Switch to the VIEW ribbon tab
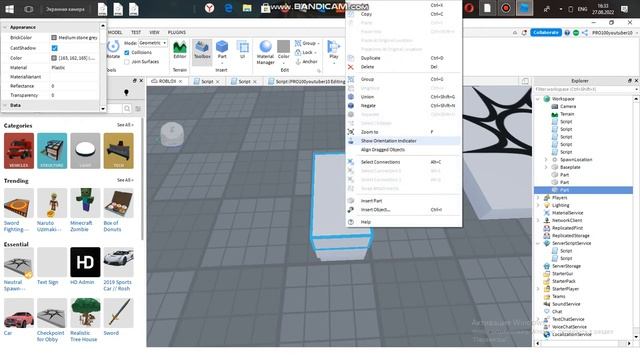Image resolution: width=640 pixels, height=360 pixels. [154, 32]
